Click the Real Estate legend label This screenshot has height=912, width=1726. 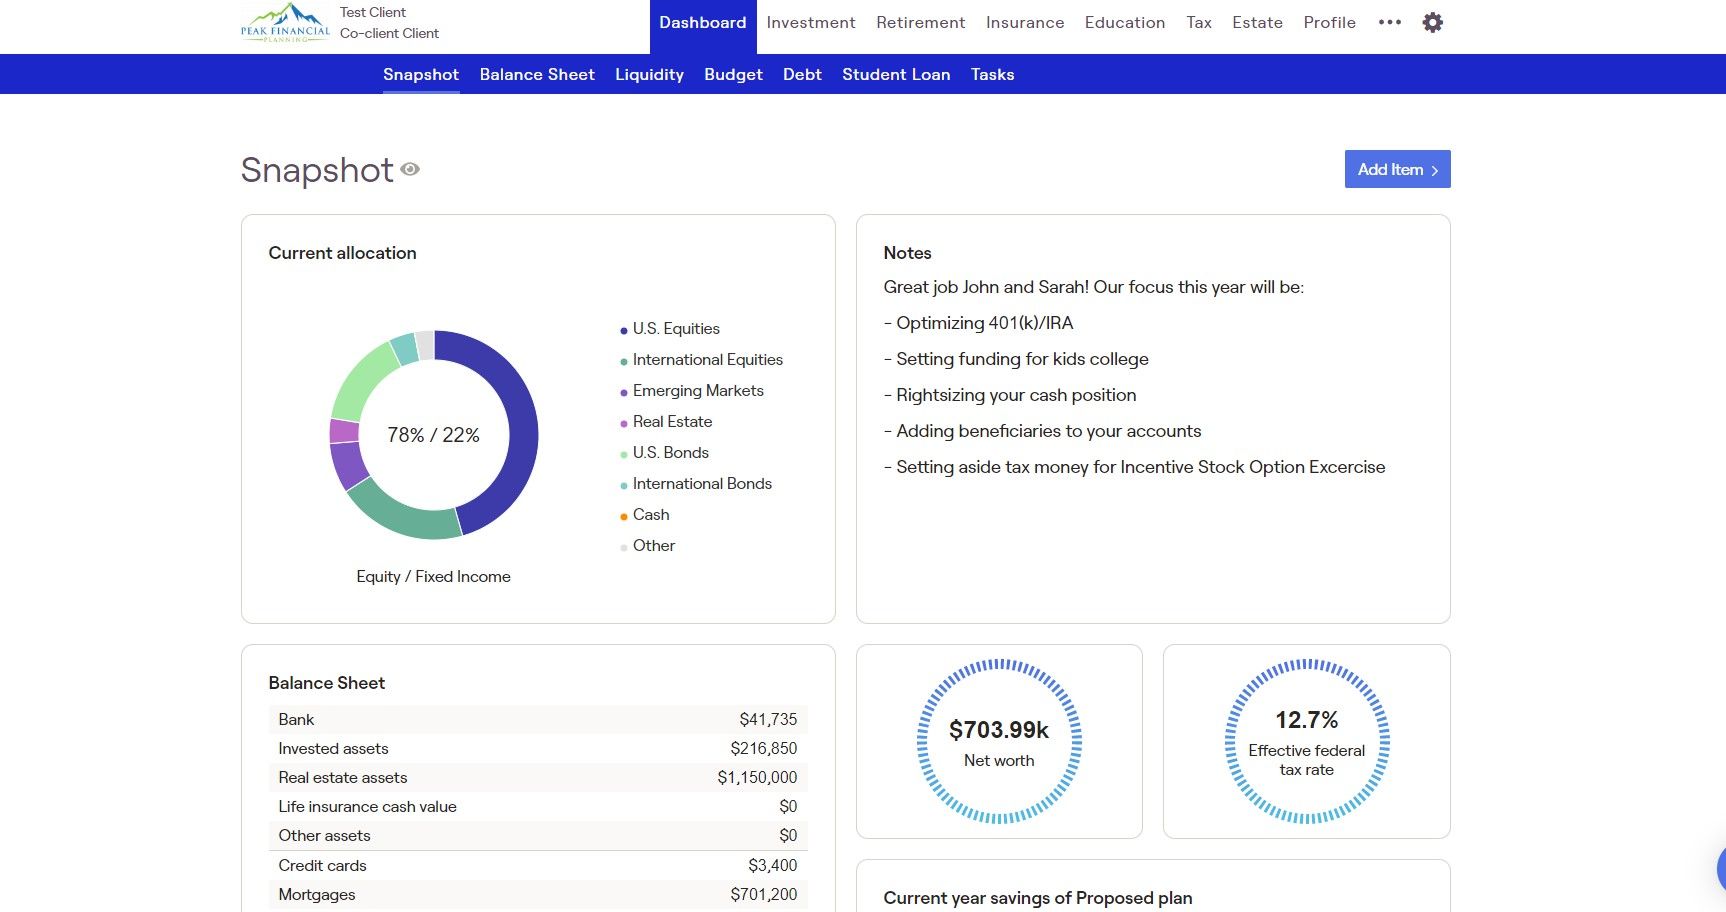(x=672, y=422)
